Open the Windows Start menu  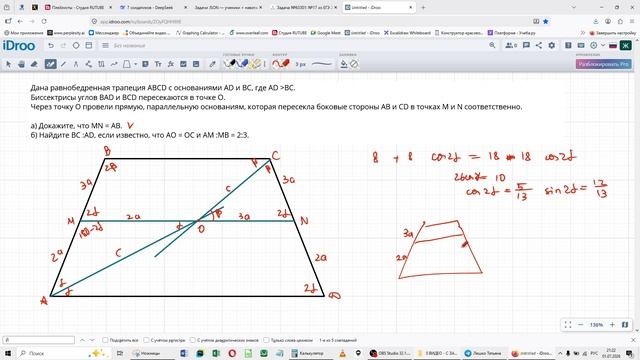(7, 353)
